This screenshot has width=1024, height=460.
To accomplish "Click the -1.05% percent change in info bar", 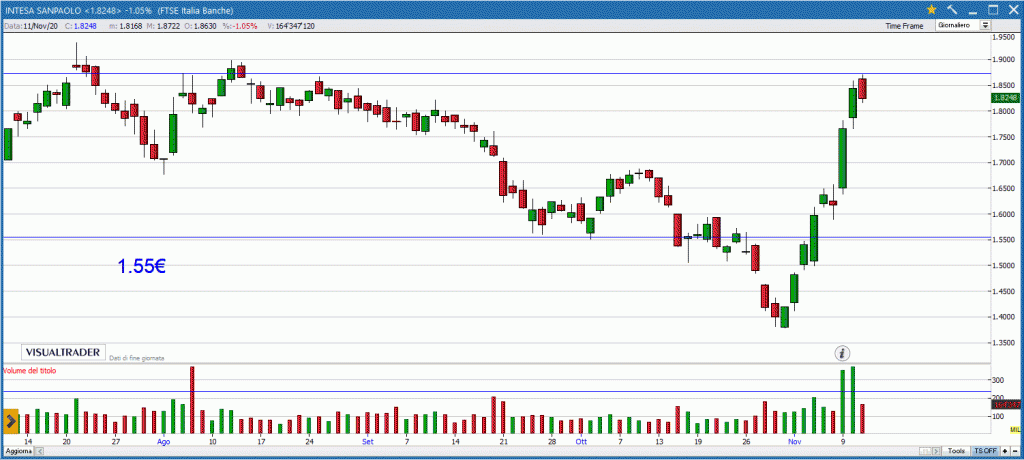I will [240, 26].
